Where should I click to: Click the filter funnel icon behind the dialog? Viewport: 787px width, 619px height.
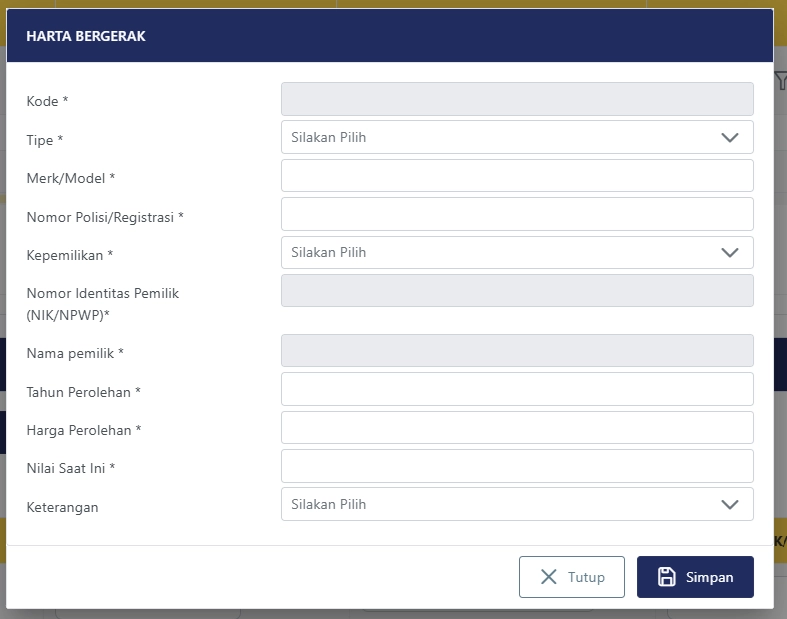point(781,82)
